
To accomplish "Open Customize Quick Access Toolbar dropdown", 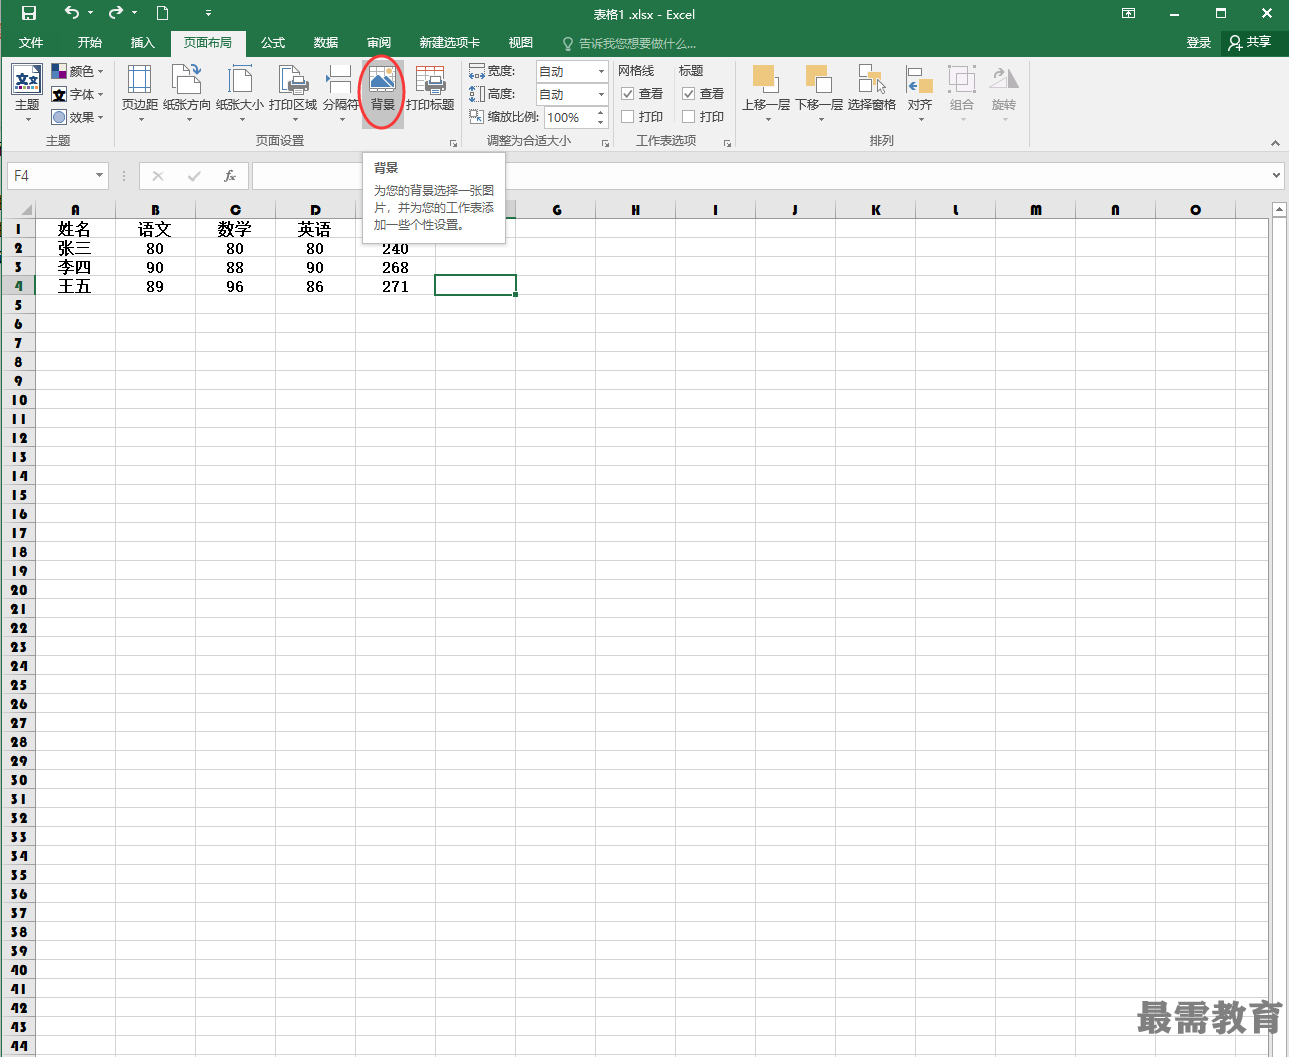I will [208, 13].
